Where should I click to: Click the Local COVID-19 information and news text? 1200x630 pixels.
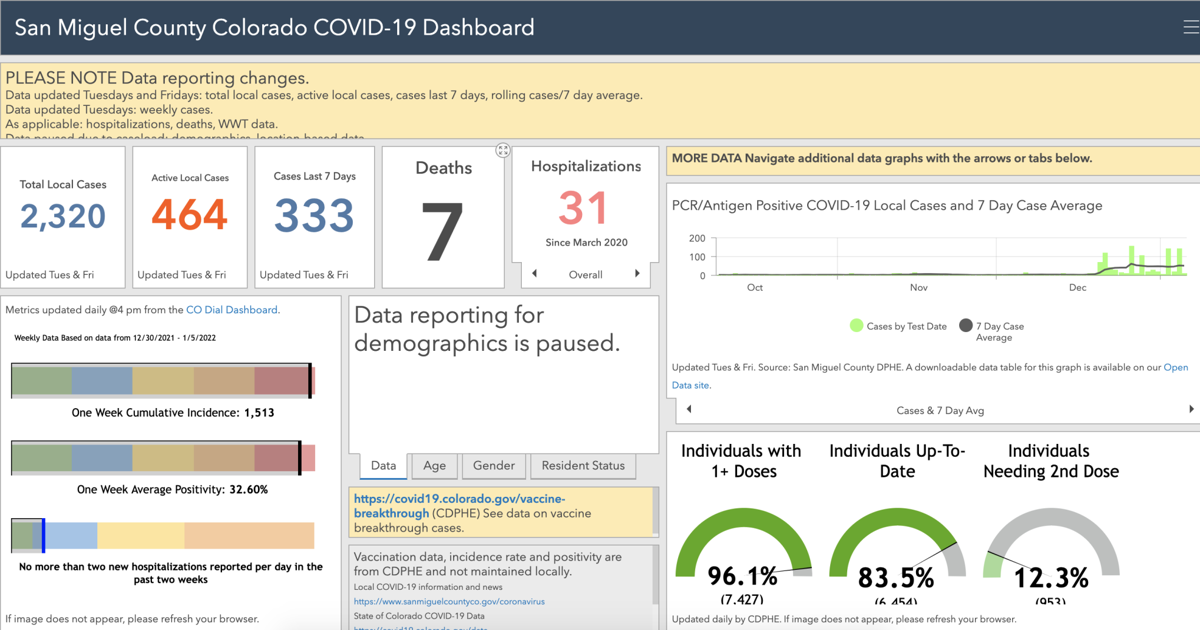(x=430, y=587)
